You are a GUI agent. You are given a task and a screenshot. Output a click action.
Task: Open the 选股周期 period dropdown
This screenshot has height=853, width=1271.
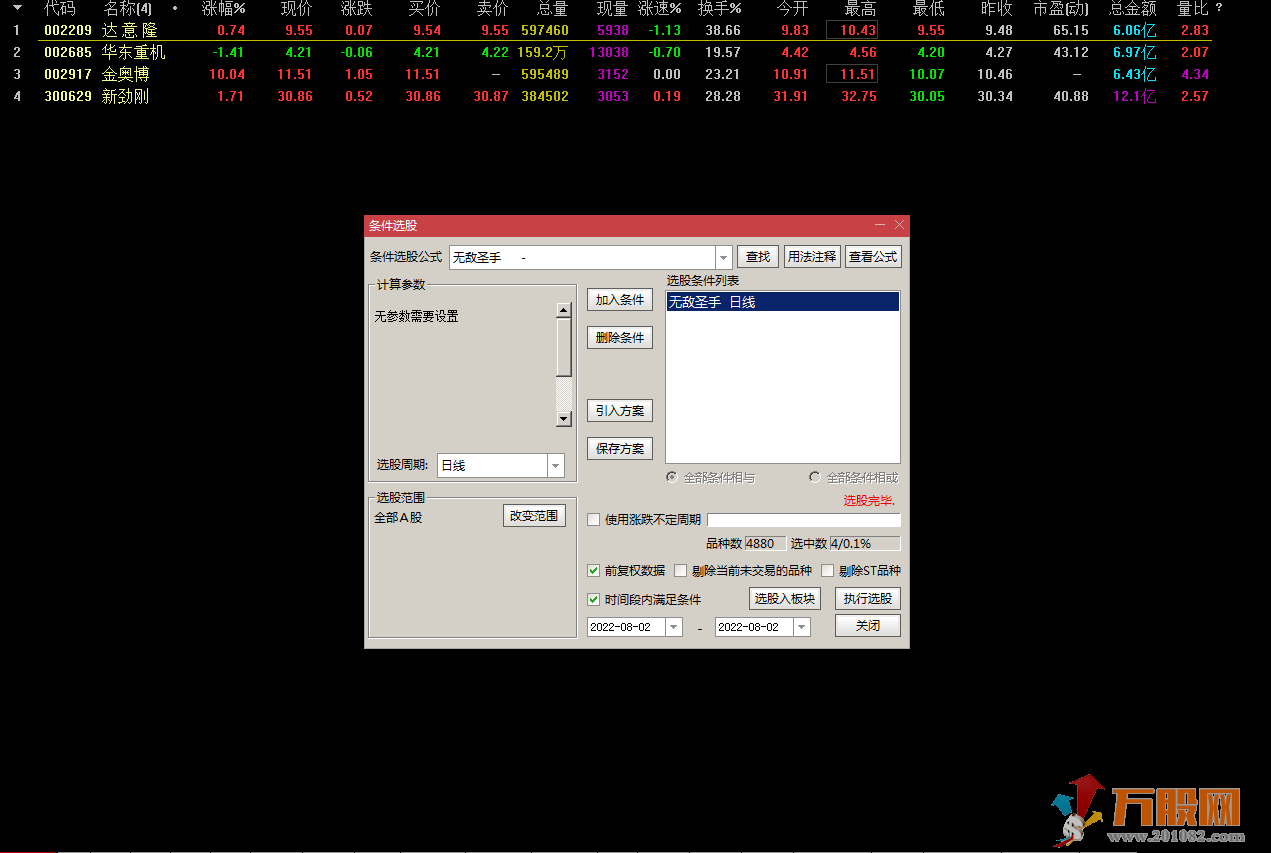pyautogui.click(x=556, y=465)
